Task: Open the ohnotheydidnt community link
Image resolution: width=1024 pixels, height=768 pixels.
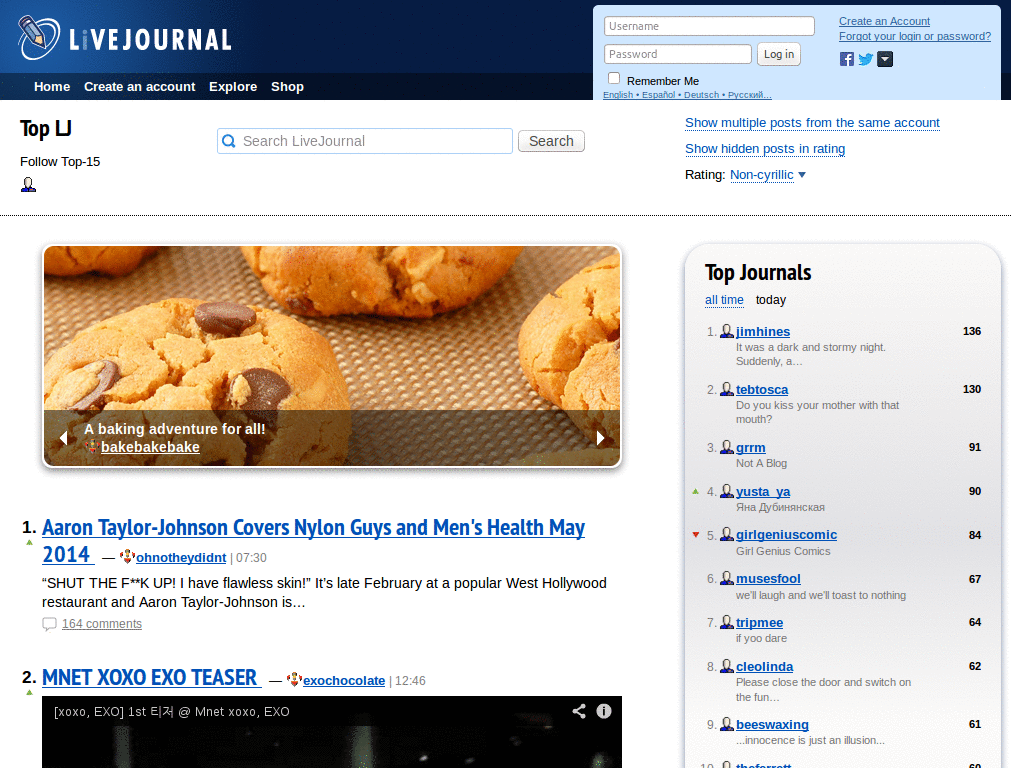Action: [181, 558]
